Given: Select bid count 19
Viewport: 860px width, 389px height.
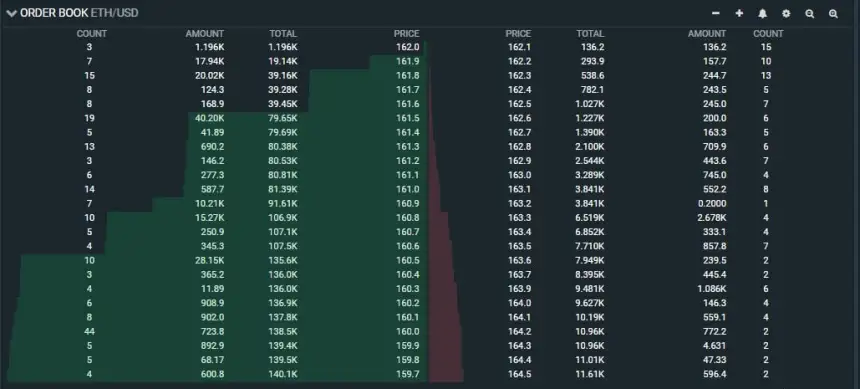Looking at the screenshot, I should pos(89,118).
